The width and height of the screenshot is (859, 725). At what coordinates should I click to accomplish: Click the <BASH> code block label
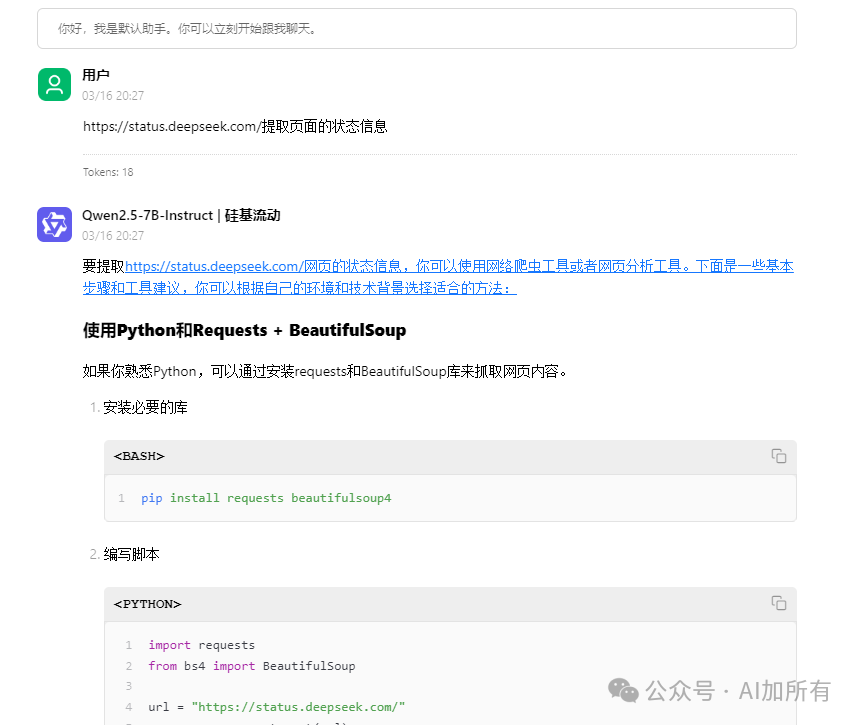[139, 456]
